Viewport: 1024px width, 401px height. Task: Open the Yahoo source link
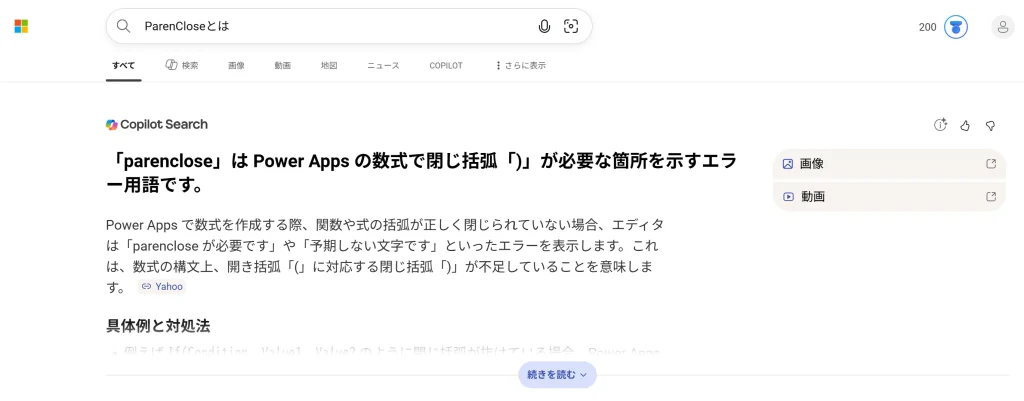point(162,286)
